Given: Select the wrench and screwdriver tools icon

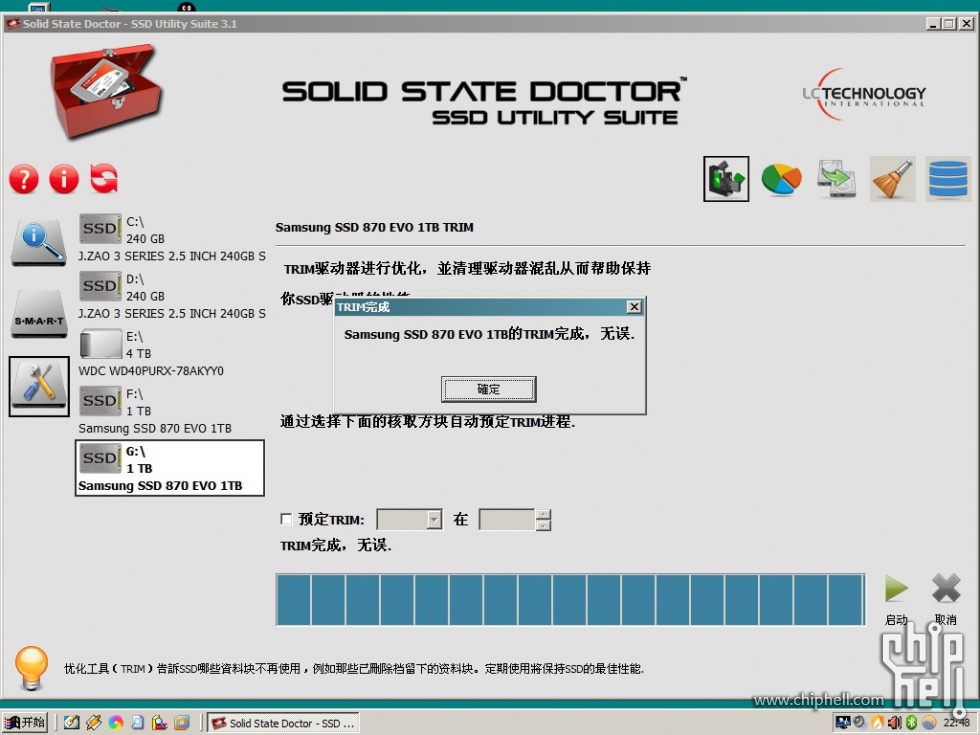Looking at the screenshot, I should point(39,386).
